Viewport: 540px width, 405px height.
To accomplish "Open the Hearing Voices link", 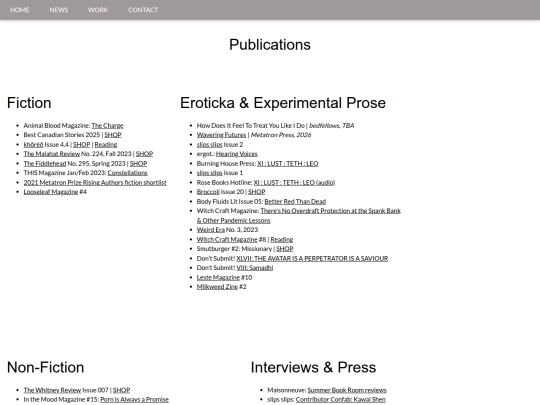I will [237, 154].
